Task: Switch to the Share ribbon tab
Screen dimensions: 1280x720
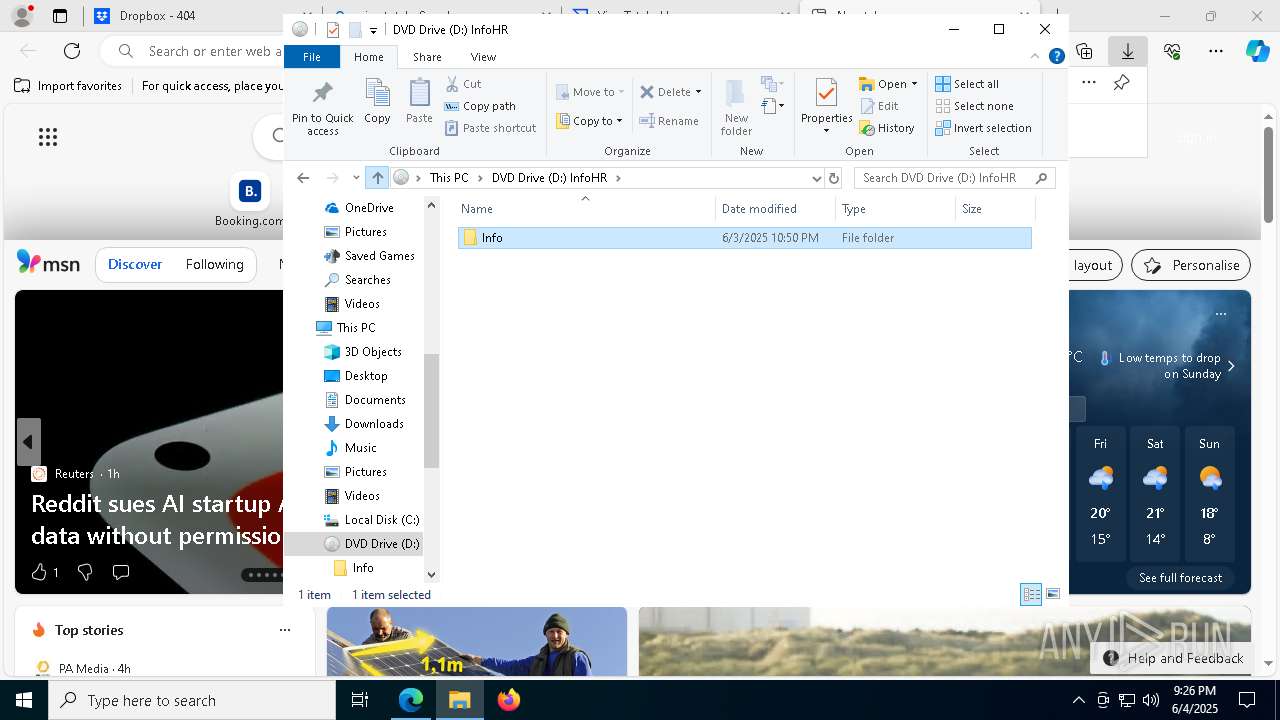Action: point(427,57)
